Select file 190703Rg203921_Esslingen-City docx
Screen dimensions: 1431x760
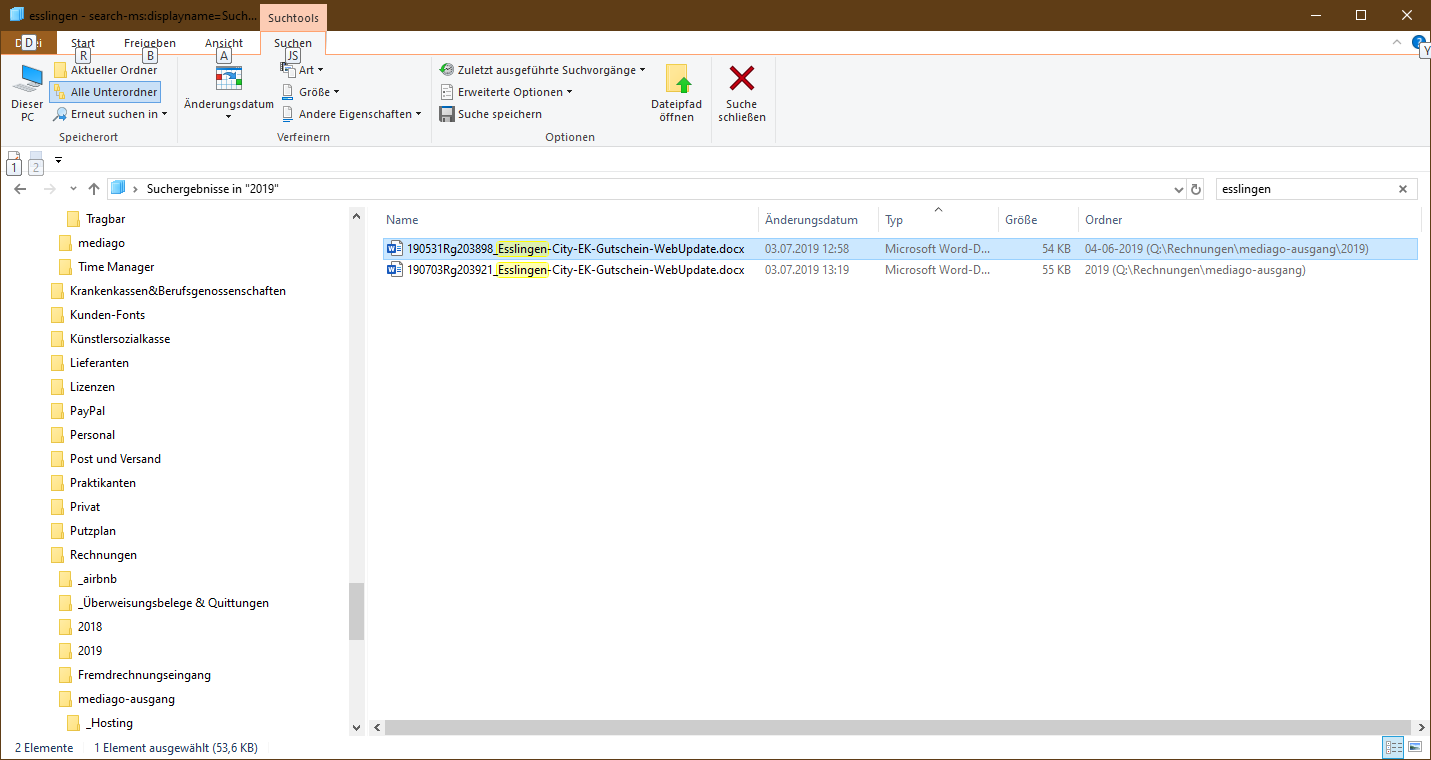[900, 270]
